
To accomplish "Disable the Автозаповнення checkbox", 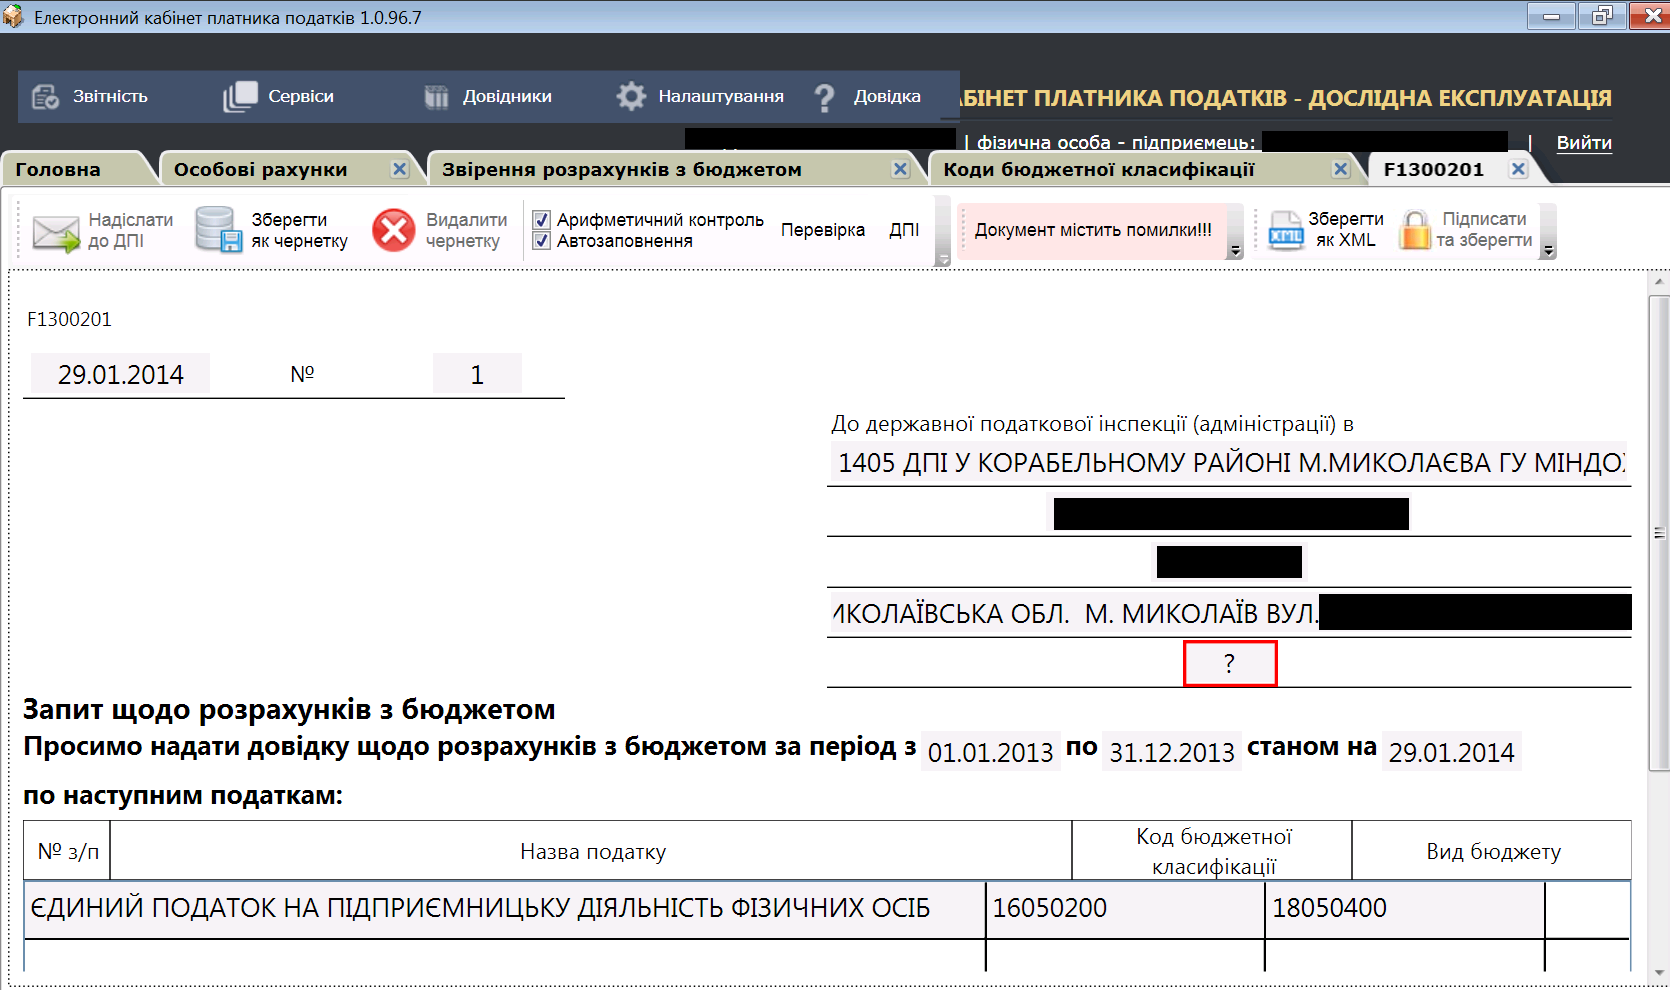I will click(542, 241).
